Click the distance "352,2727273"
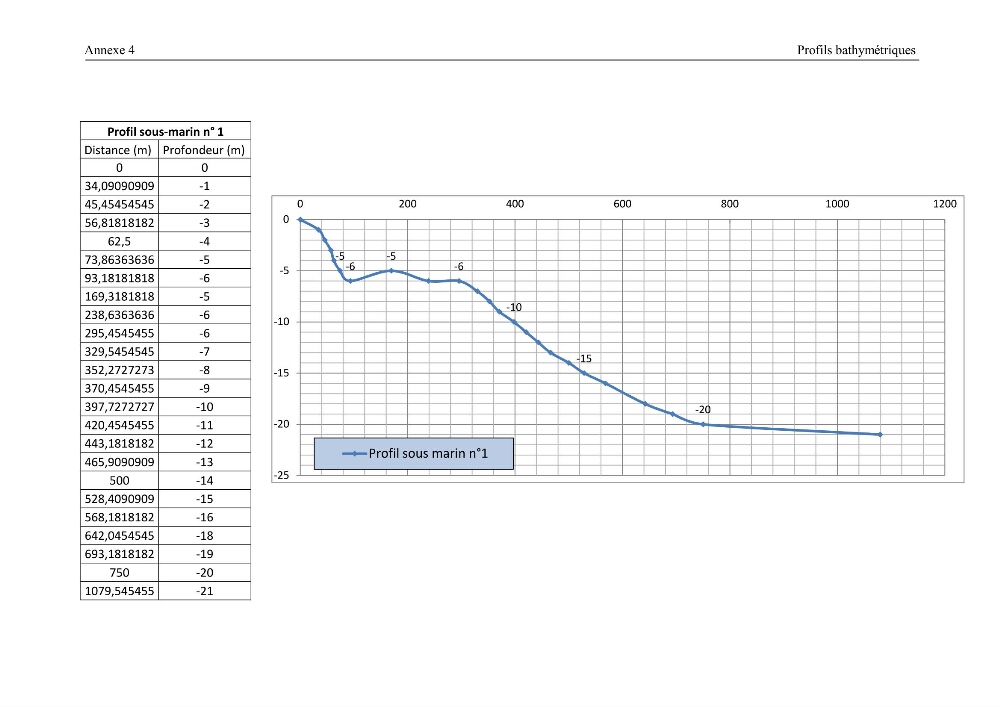Image resolution: width=1000 pixels, height=707 pixels. click(x=119, y=370)
